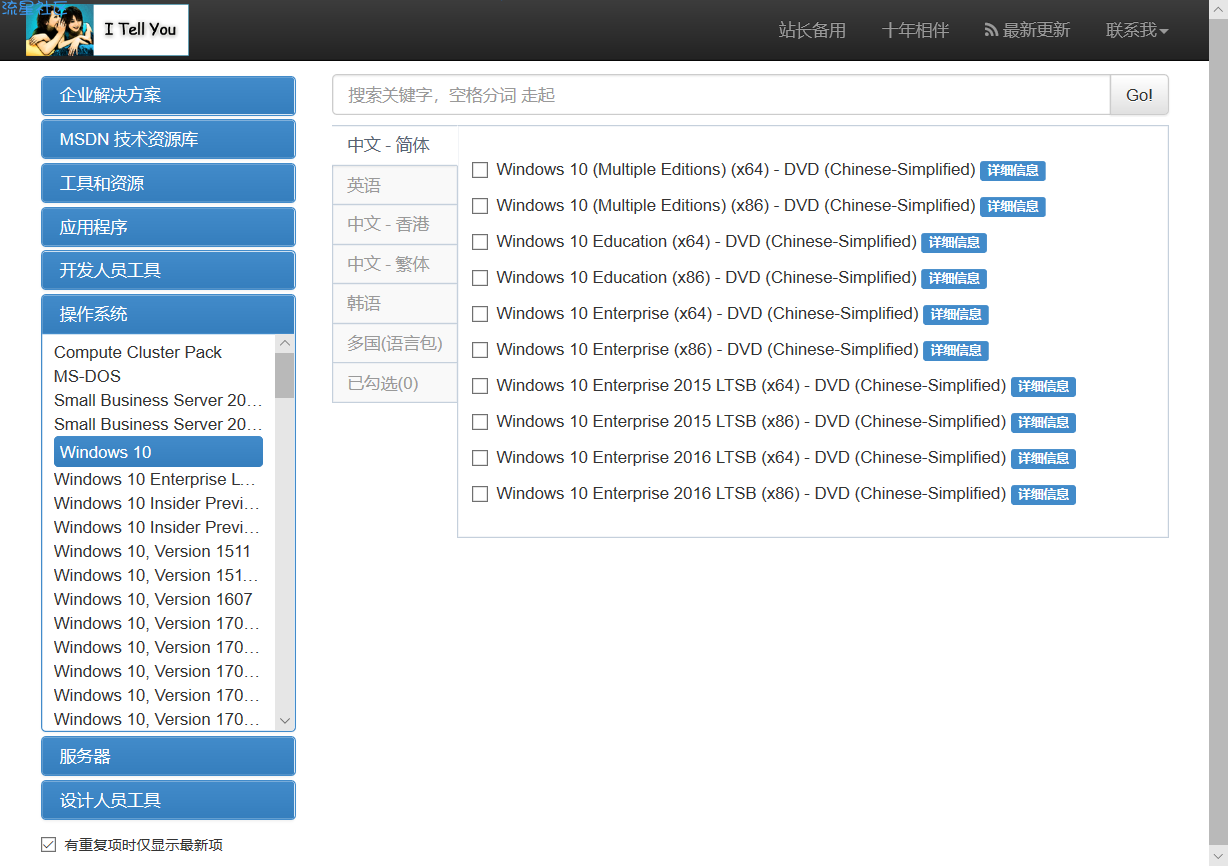Screen dimensions: 1228x866
Task: Check Enterprise 2015 LTSB x64 checkbox
Action: click(480, 386)
